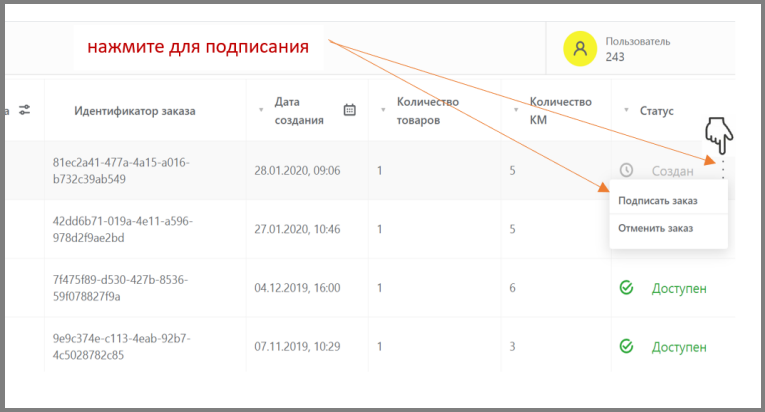Click the clock icon beside Создан
This screenshot has height=412, width=765.
click(626, 170)
